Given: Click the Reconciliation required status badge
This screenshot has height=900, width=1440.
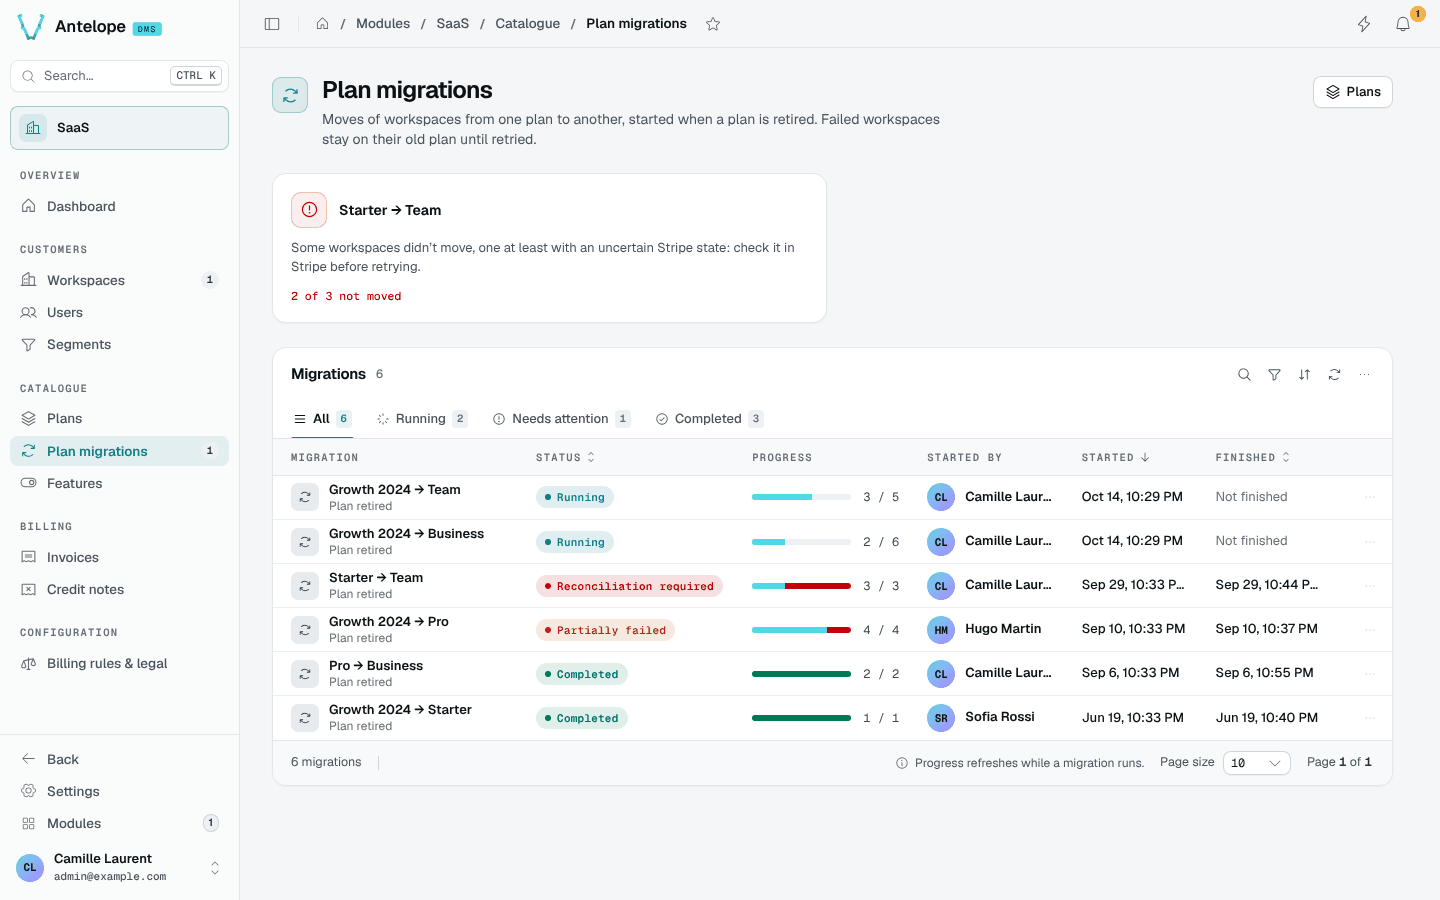Looking at the screenshot, I should 629,586.
